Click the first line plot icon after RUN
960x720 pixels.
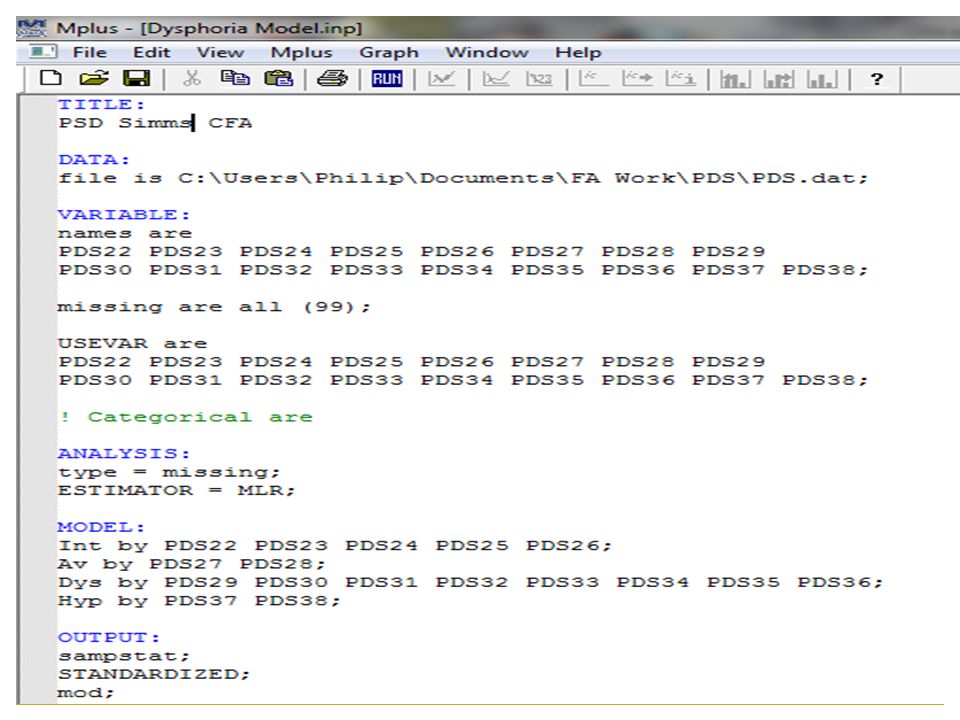pos(441,78)
